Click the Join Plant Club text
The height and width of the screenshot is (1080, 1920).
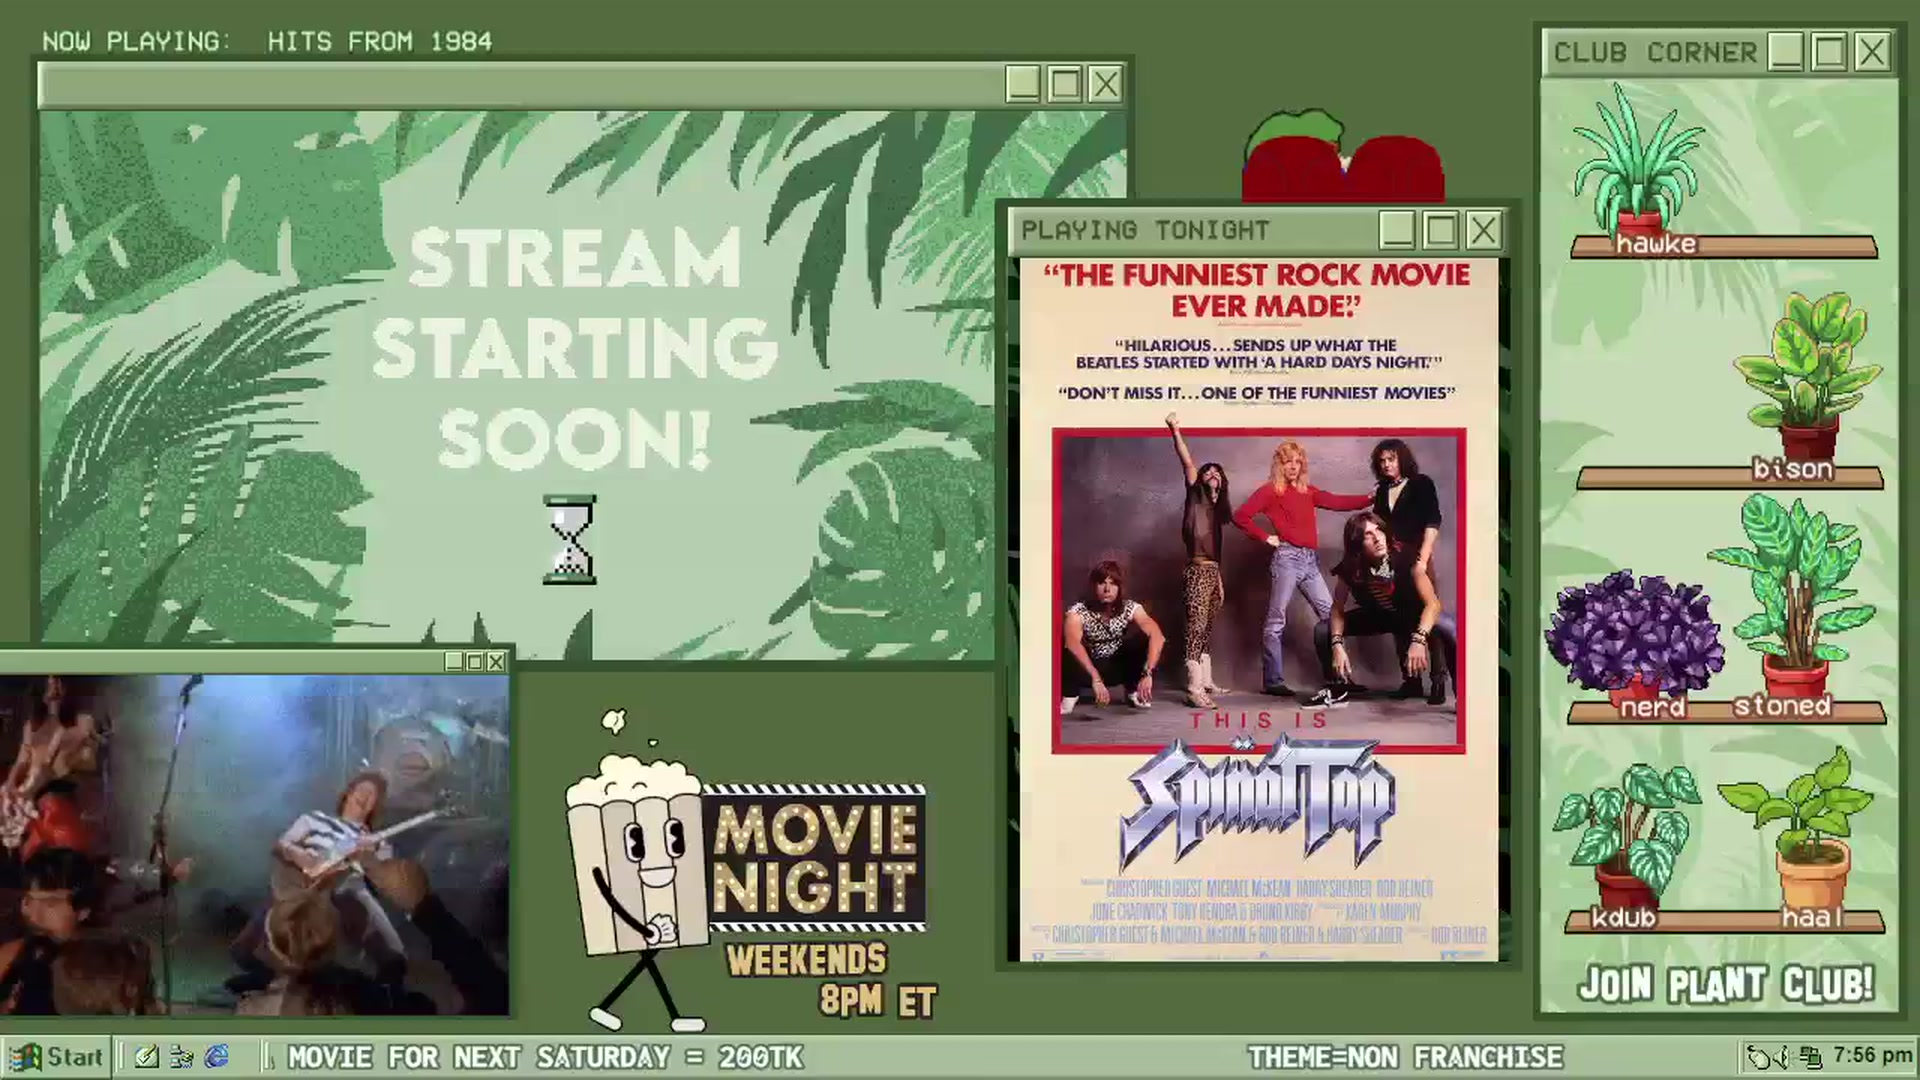(1726, 984)
